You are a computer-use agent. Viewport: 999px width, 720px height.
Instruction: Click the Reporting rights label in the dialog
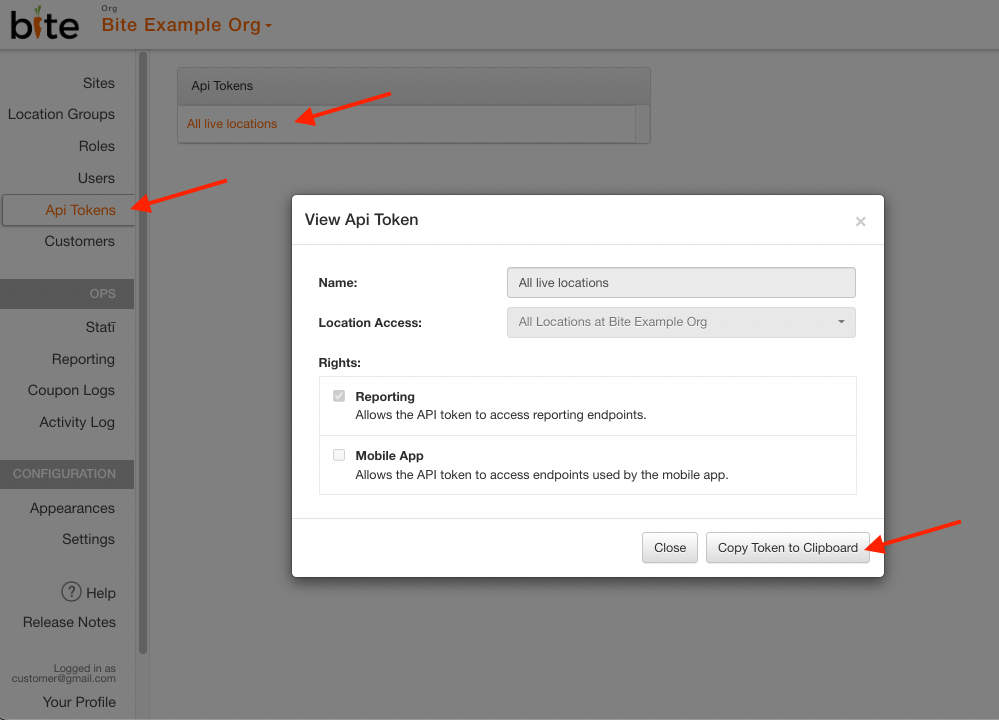(x=385, y=397)
